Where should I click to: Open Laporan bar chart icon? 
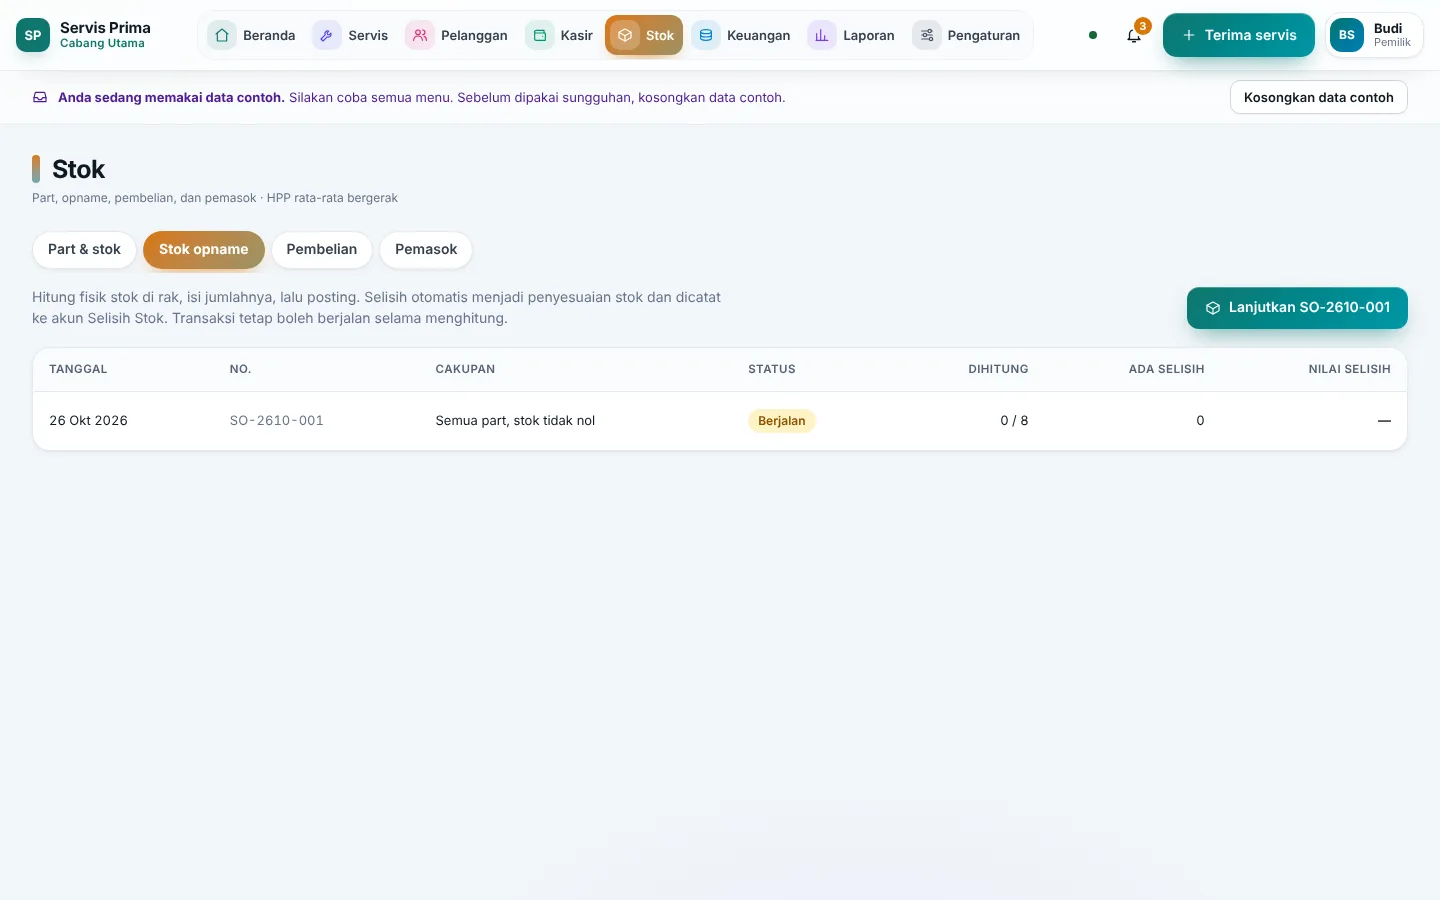(822, 35)
